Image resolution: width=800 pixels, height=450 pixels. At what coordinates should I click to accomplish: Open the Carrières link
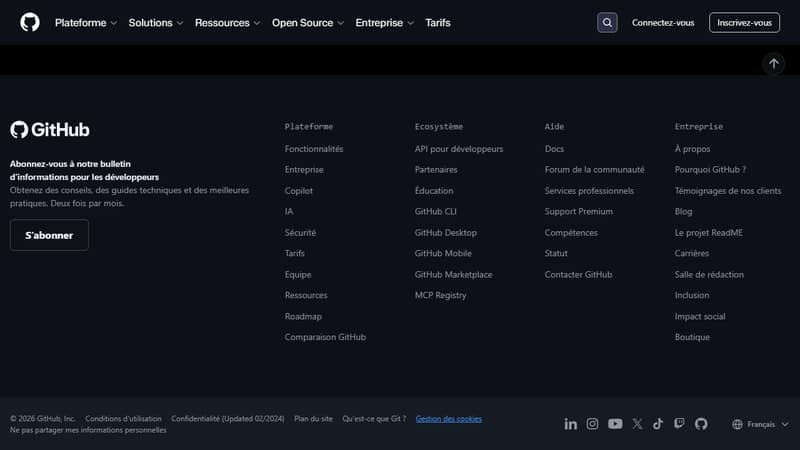(x=691, y=253)
